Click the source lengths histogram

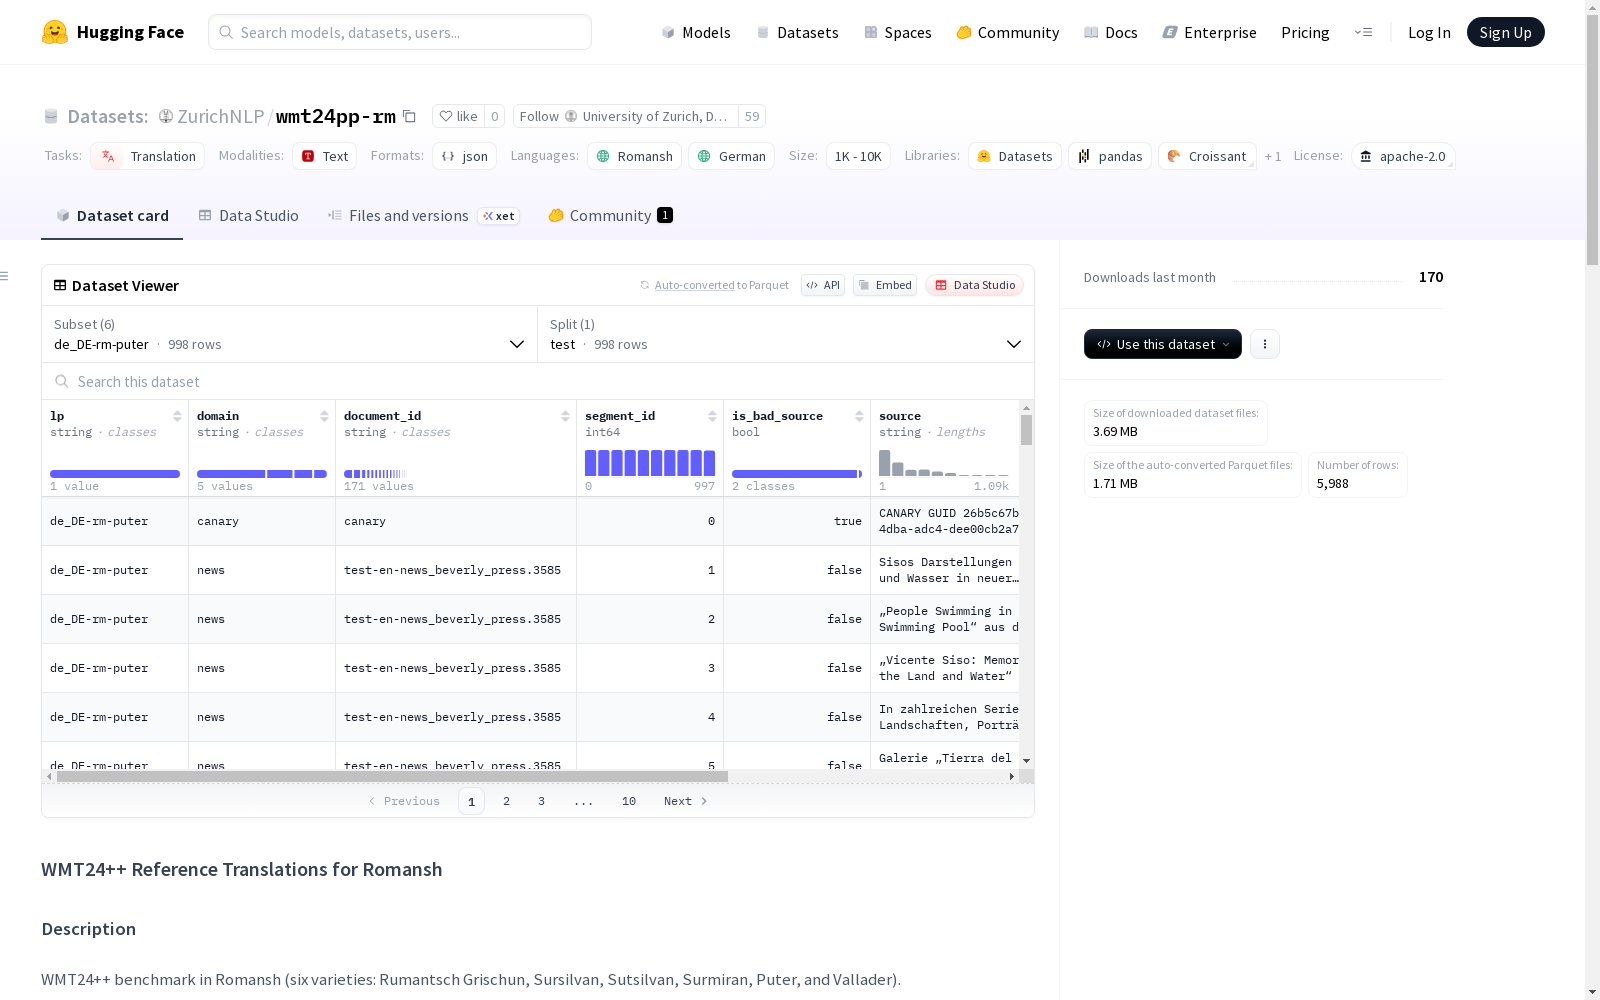[x=944, y=462]
